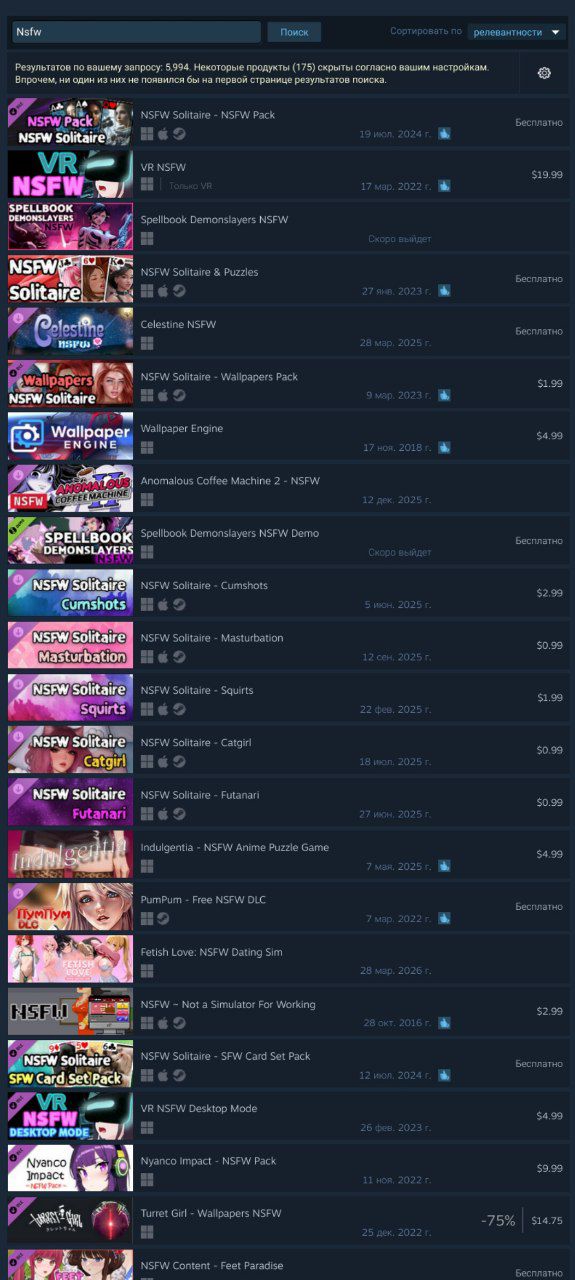The image size is (575, 1280).
Task: Click the review thumbs-up icon for VR NSFW
Action: click(444, 186)
